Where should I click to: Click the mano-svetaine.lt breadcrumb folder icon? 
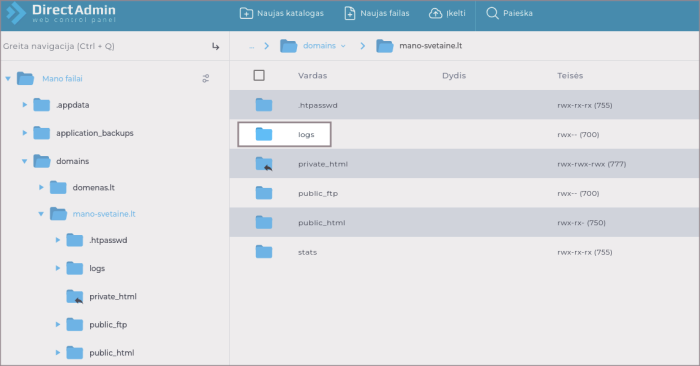tap(384, 46)
